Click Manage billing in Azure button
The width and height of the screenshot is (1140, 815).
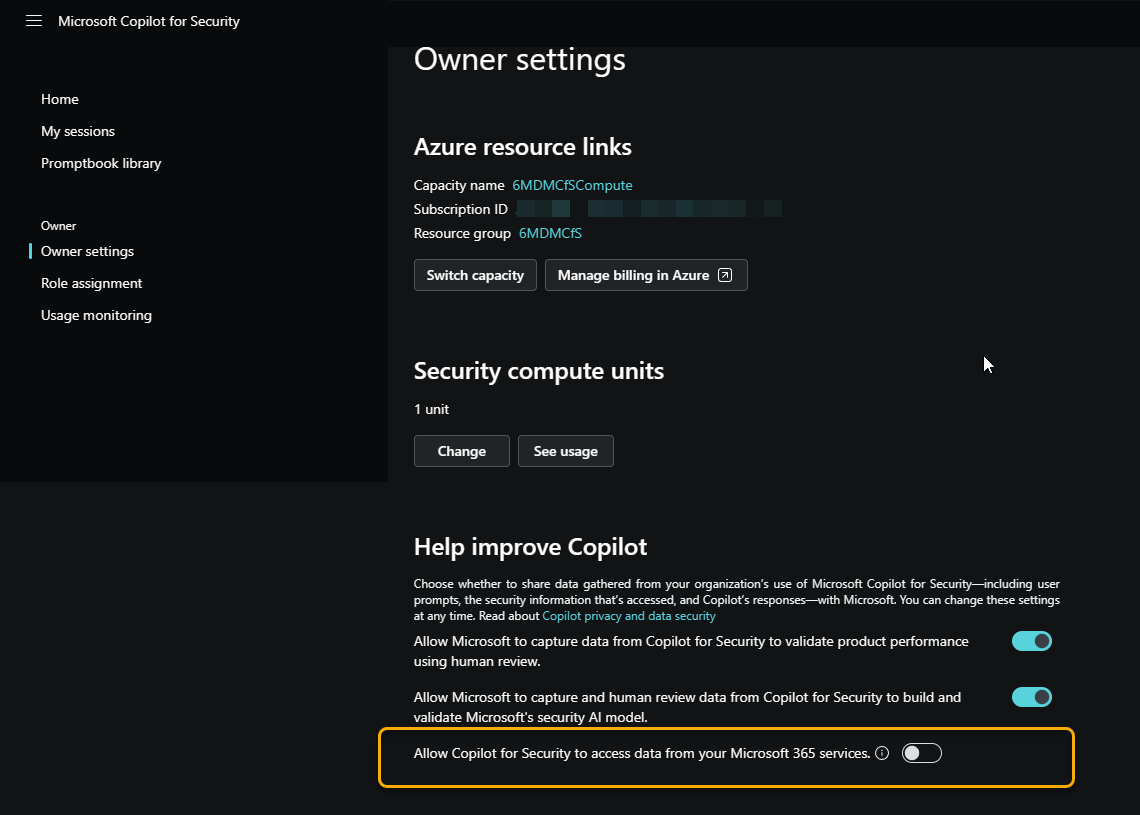[646, 275]
